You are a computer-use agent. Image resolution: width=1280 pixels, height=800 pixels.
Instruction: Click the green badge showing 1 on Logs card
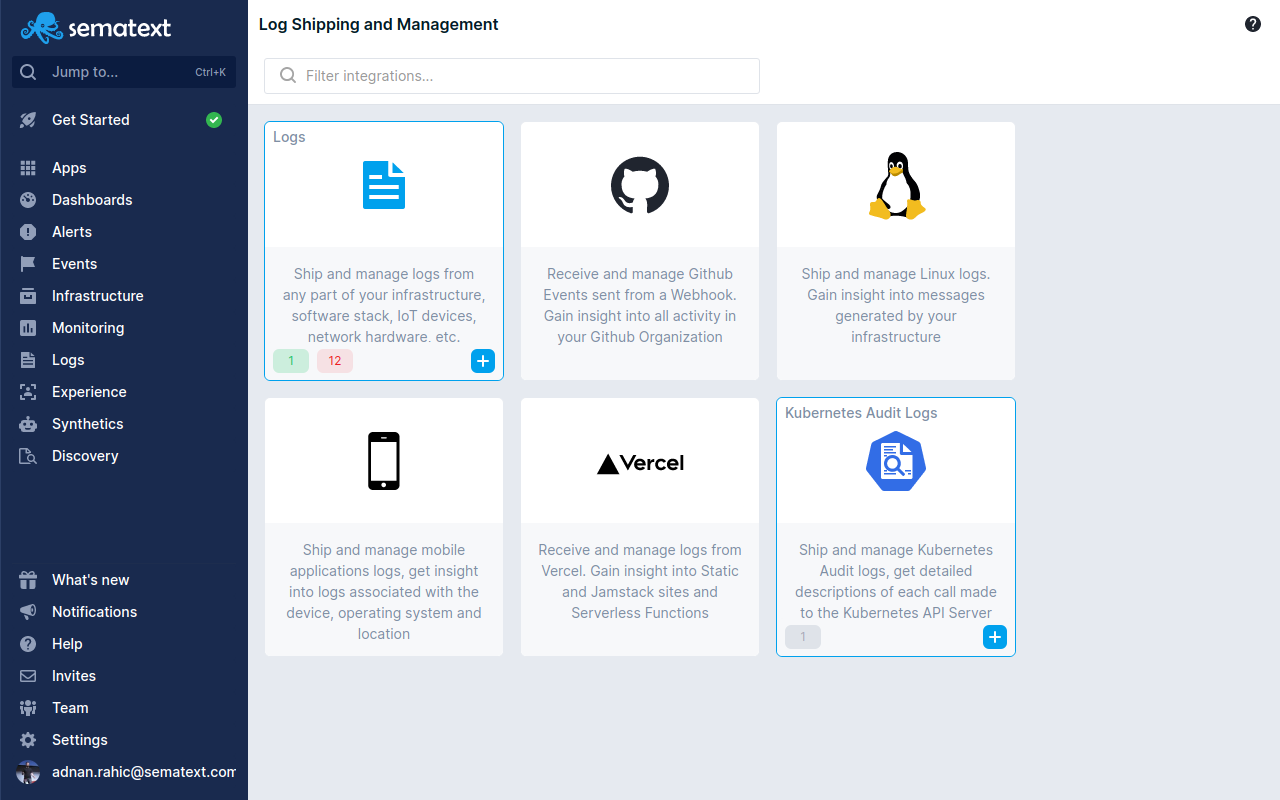pos(291,361)
